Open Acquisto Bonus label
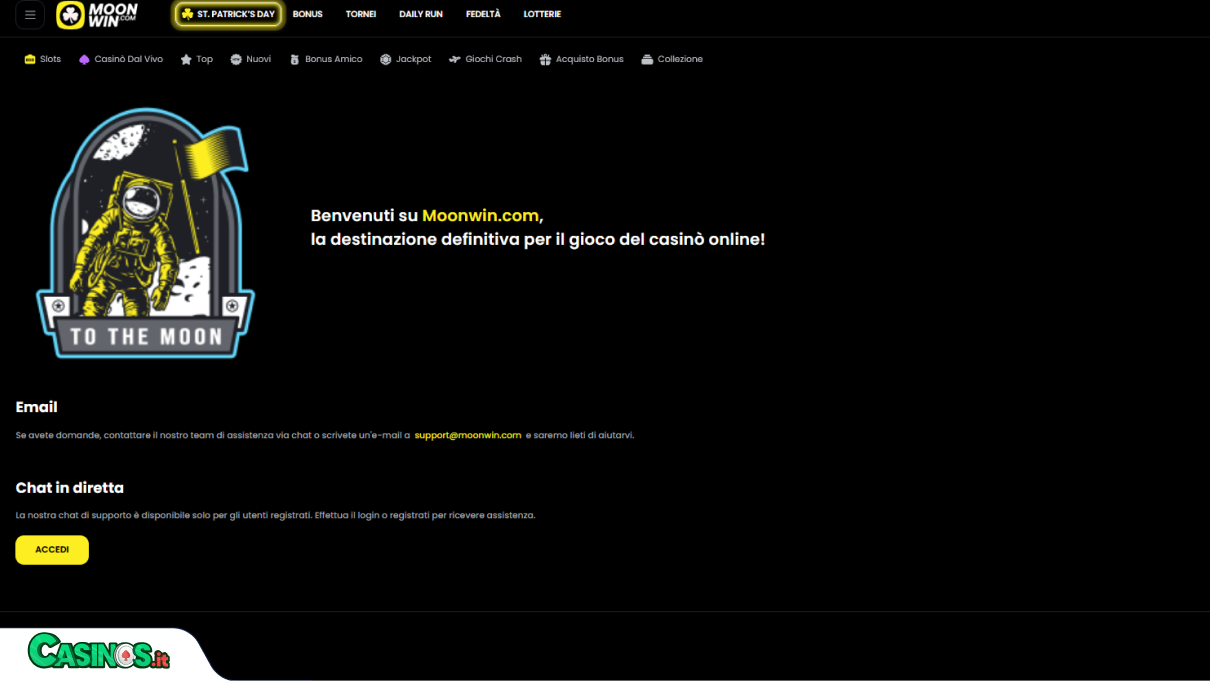This screenshot has height=681, width=1210. (x=590, y=60)
